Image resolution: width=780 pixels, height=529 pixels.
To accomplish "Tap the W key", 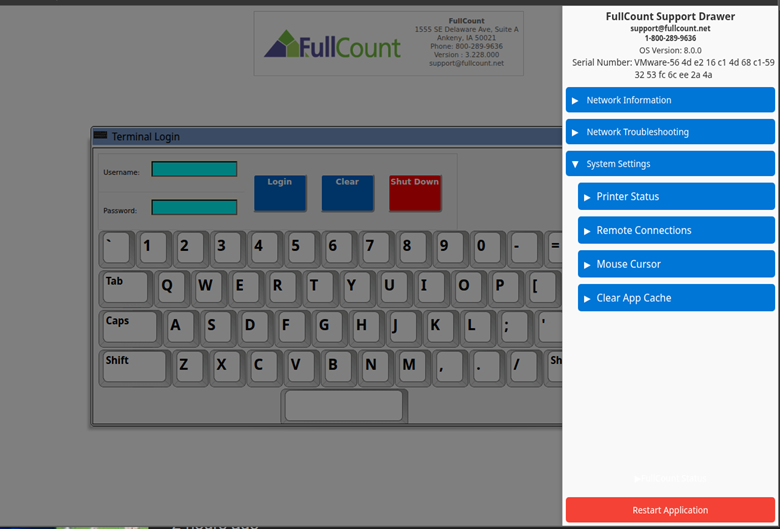I will click(209, 288).
